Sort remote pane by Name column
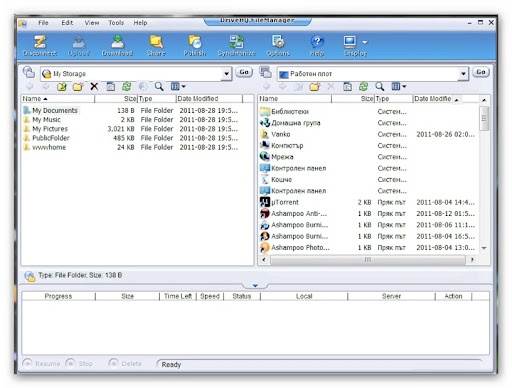512x388 pixels. pos(57,99)
